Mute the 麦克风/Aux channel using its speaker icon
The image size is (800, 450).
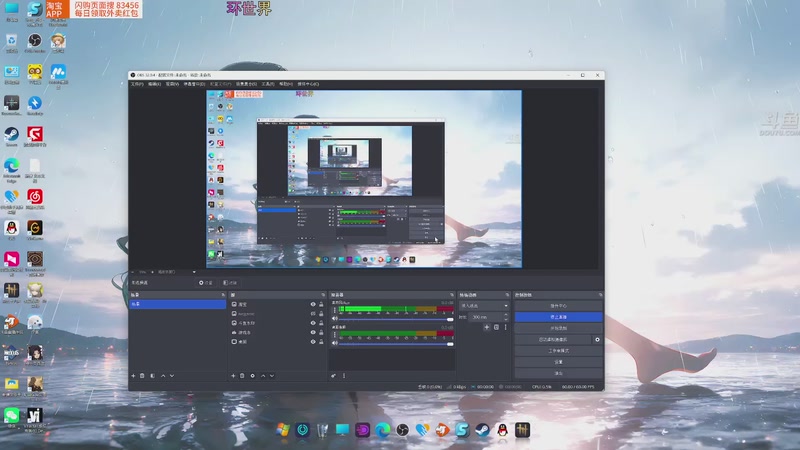pos(335,319)
